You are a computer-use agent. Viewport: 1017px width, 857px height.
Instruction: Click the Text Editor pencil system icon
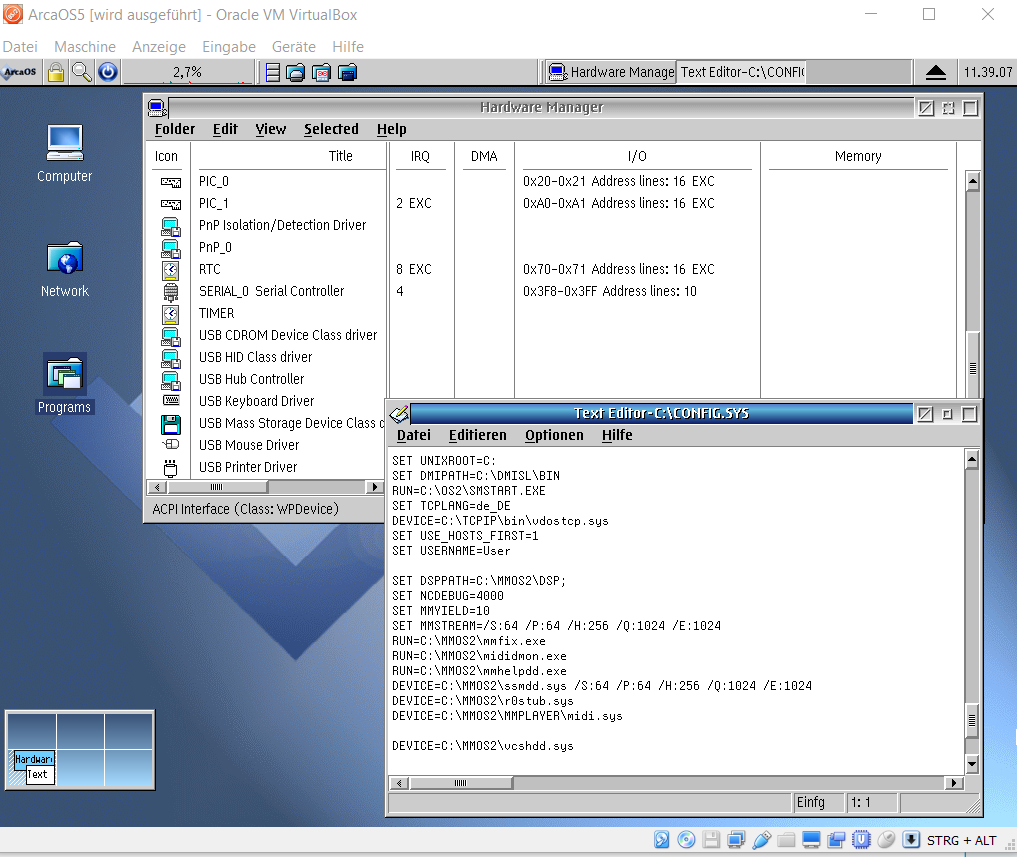(x=399, y=413)
